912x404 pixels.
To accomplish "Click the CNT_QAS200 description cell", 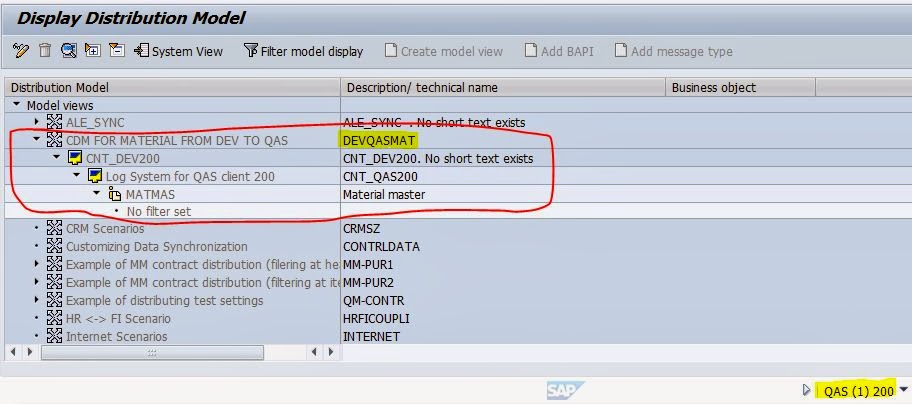I will 380,176.
